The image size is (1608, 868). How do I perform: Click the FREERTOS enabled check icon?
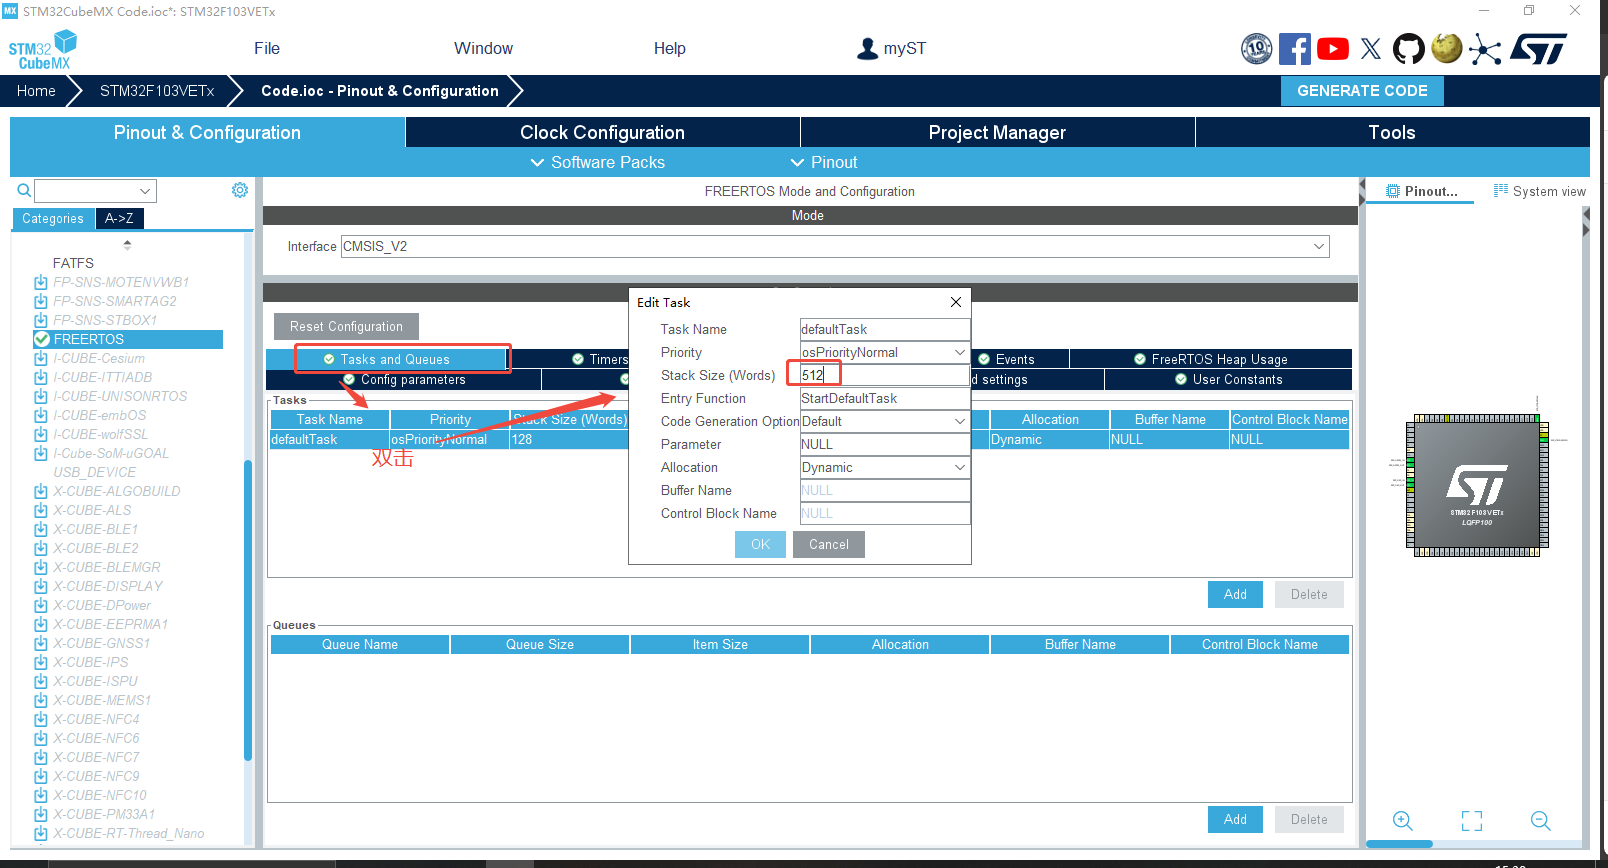[42, 339]
